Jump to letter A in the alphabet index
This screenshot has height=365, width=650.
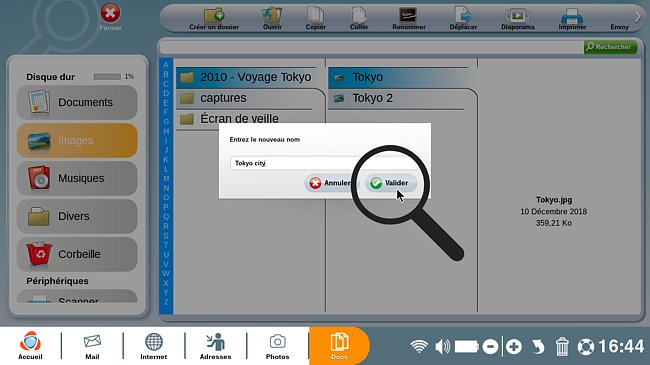tap(166, 65)
